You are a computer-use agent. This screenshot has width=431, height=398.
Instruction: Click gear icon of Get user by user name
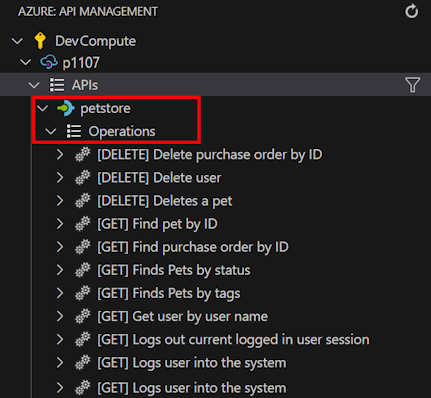click(x=83, y=316)
